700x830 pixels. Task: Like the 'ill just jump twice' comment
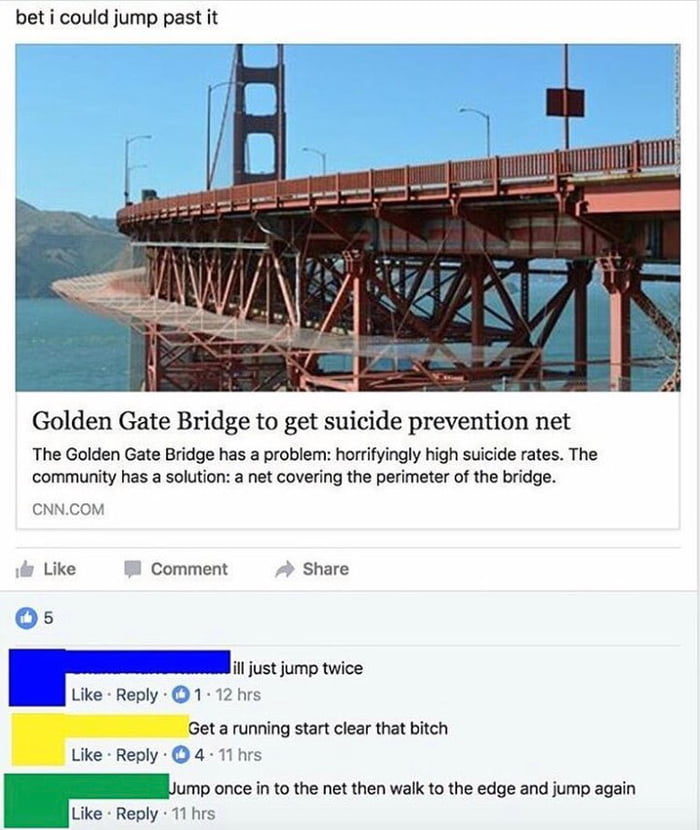tap(87, 694)
